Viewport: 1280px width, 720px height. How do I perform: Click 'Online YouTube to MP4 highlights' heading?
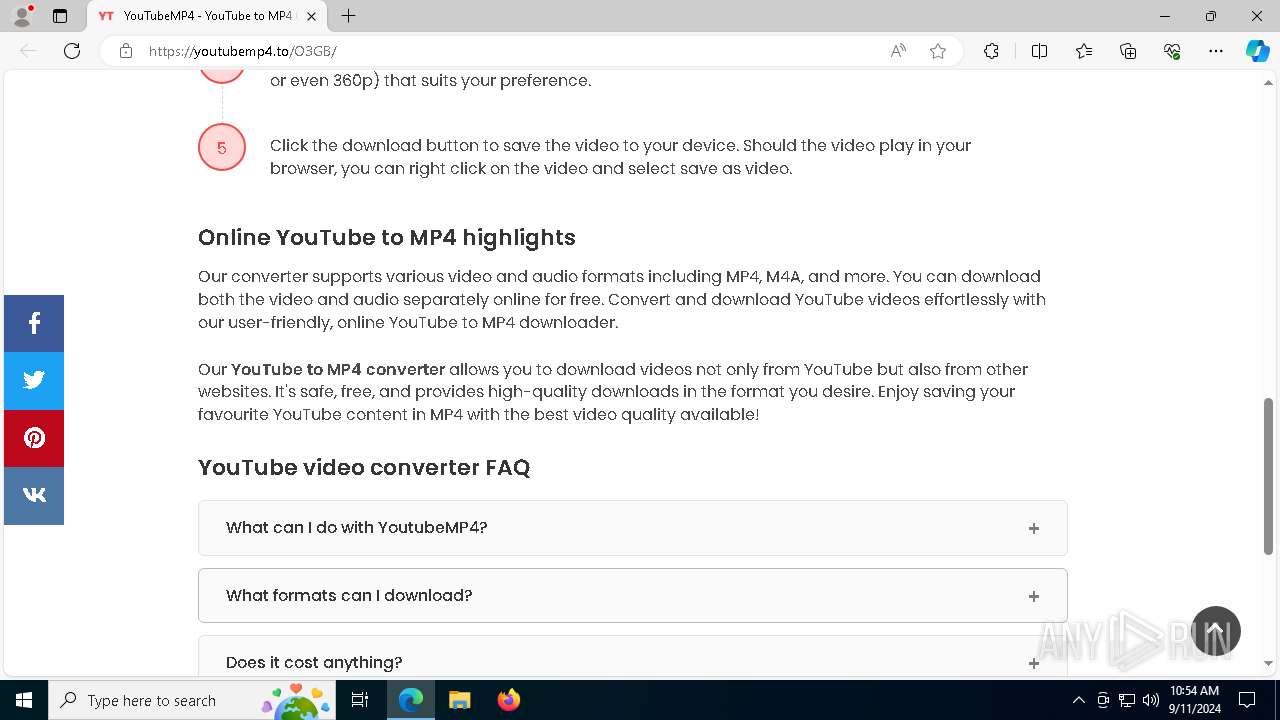[387, 238]
